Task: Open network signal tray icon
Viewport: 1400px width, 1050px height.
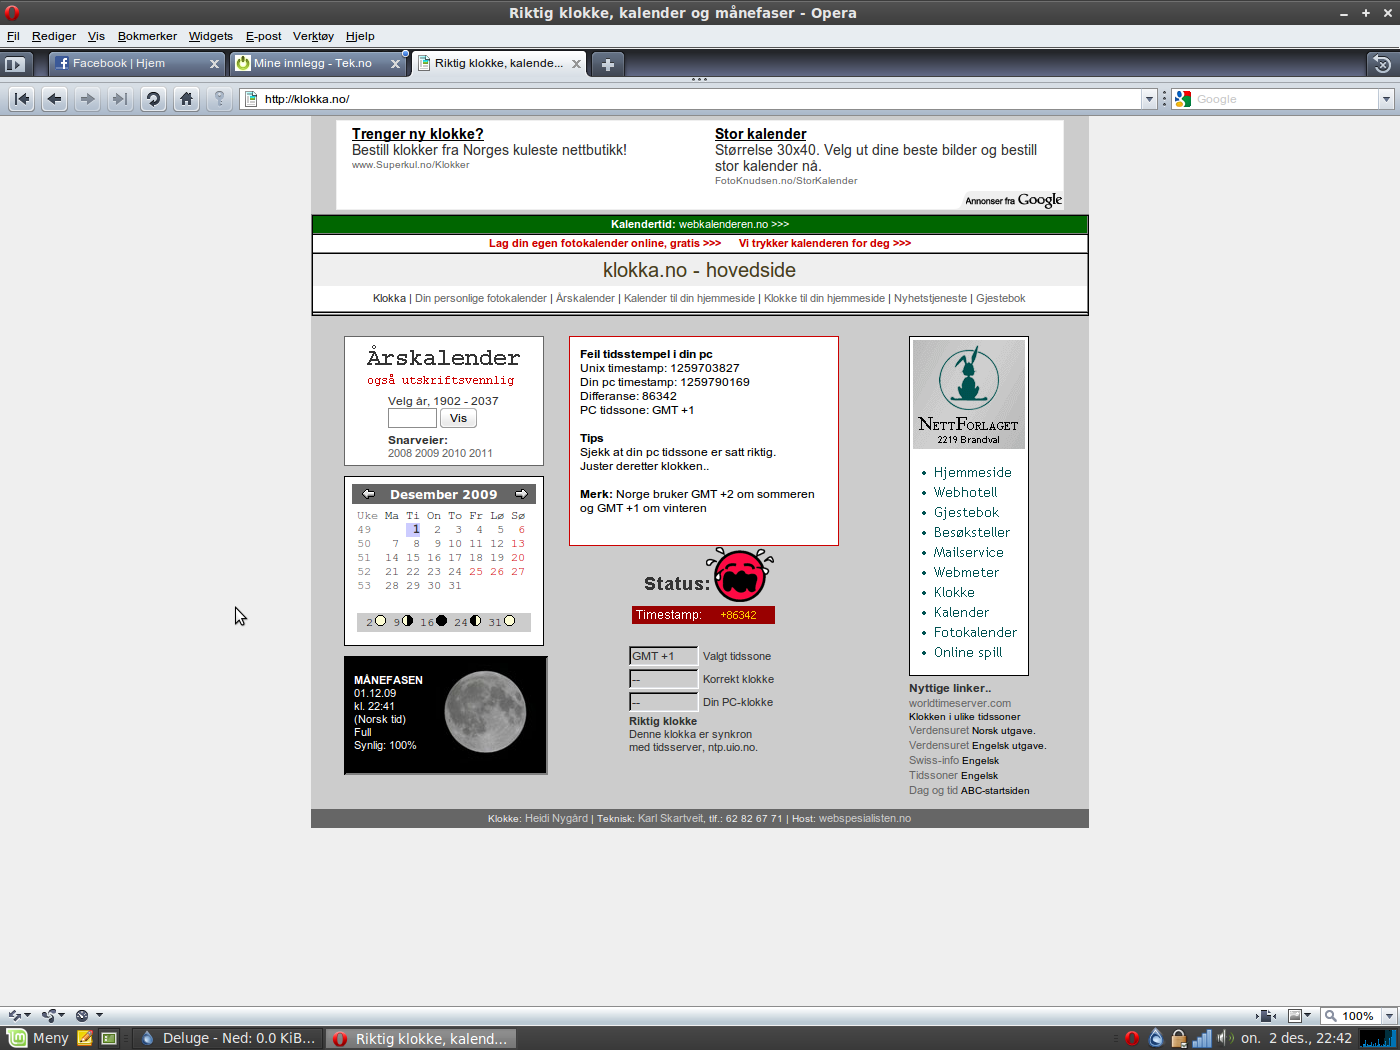Action: 1202,1038
